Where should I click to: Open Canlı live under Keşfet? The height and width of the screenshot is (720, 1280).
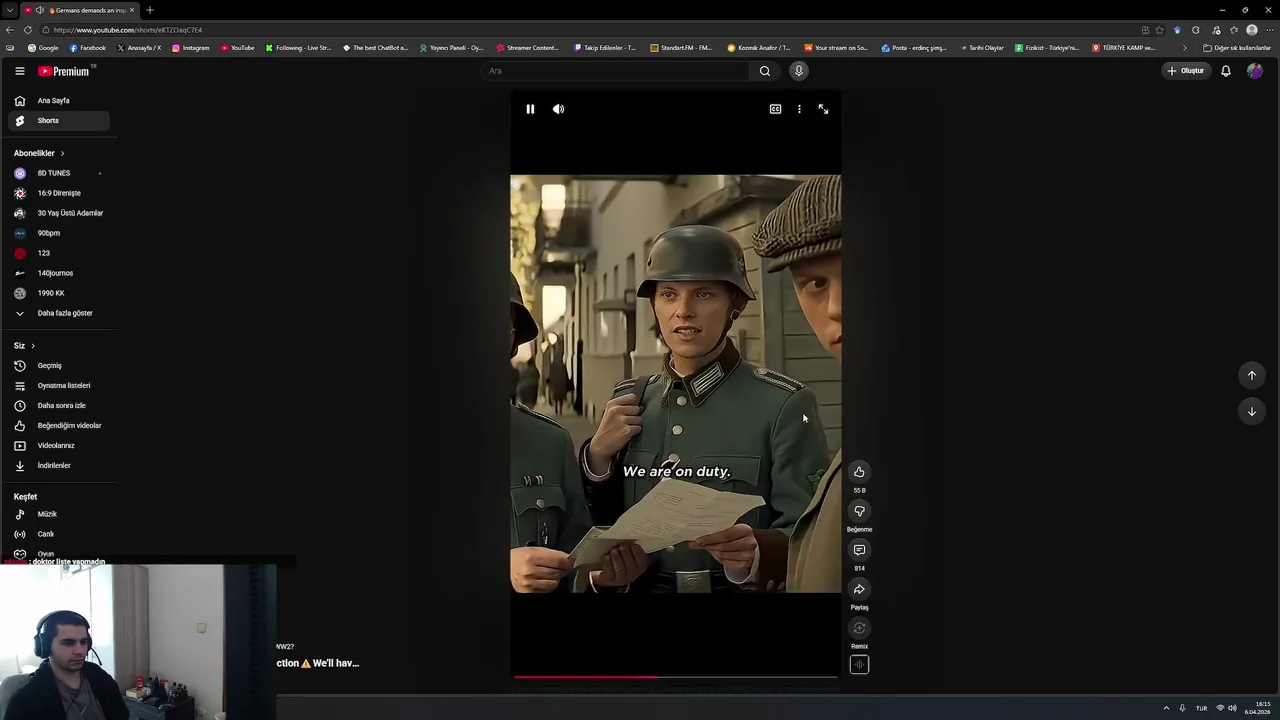tap(58, 534)
